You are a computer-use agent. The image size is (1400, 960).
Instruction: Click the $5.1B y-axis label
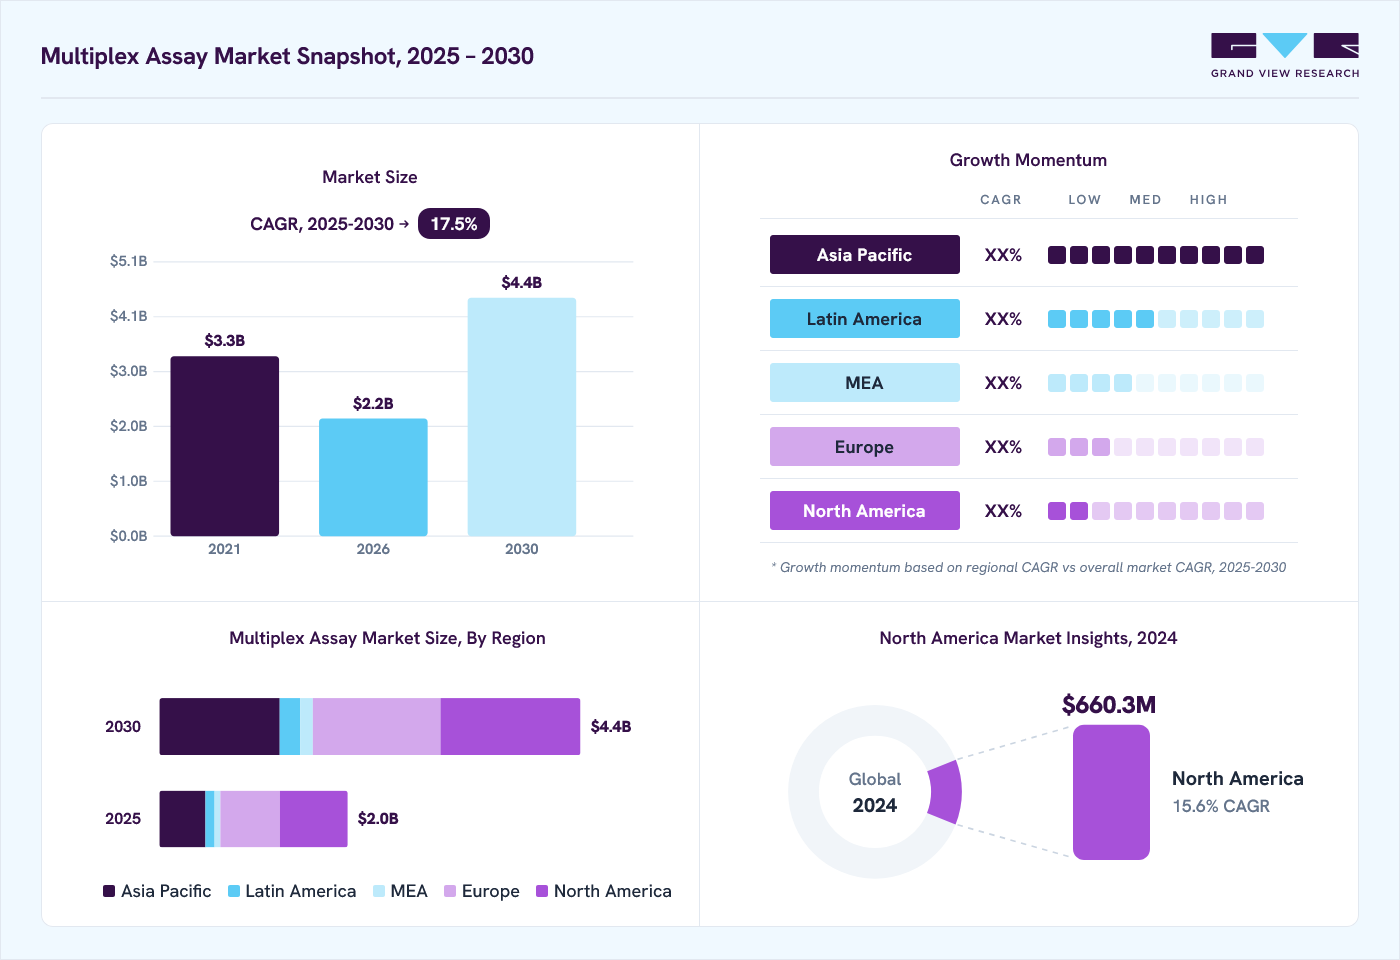click(129, 261)
